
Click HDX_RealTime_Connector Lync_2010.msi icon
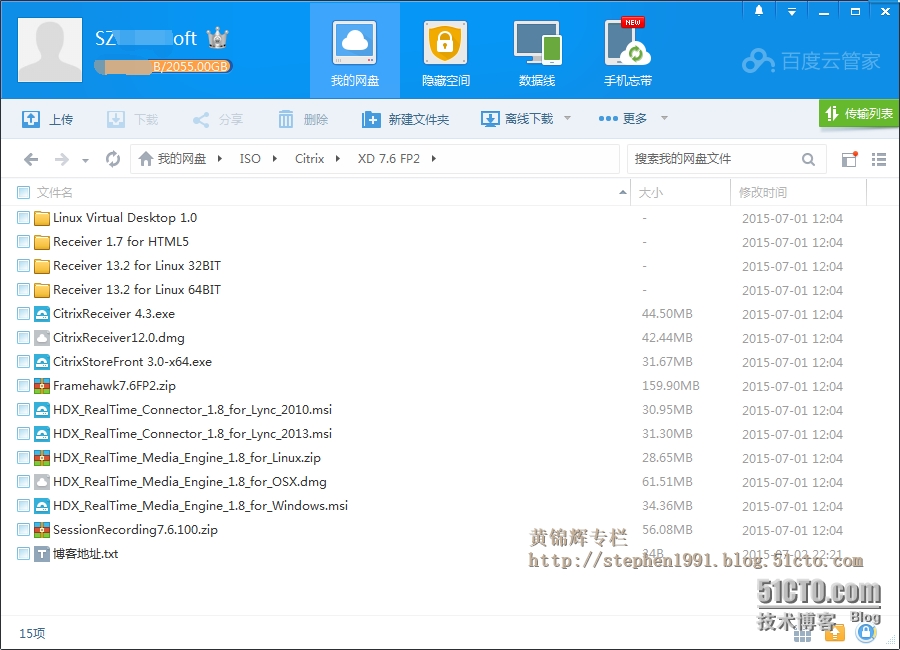(41, 410)
